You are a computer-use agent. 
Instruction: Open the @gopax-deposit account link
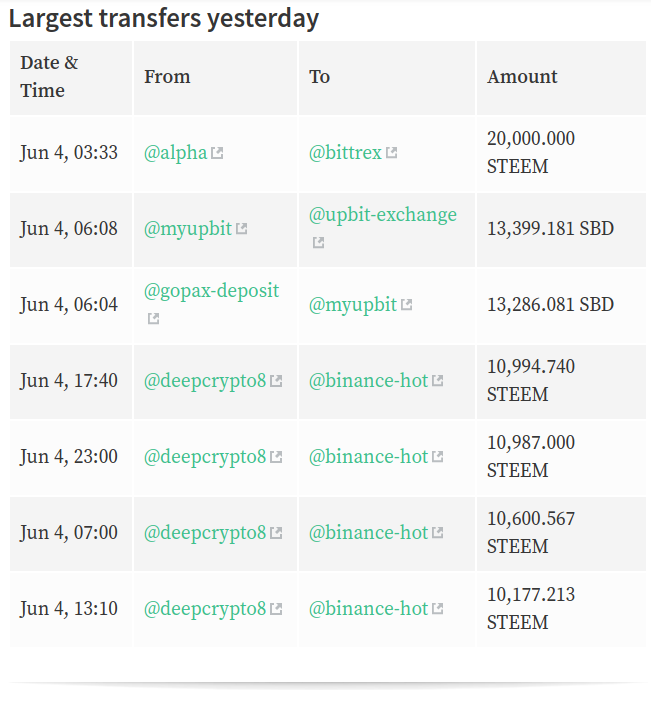(211, 291)
